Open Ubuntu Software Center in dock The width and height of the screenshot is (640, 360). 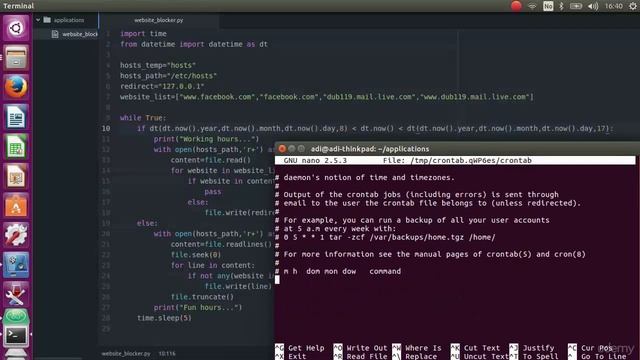(16, 205)
